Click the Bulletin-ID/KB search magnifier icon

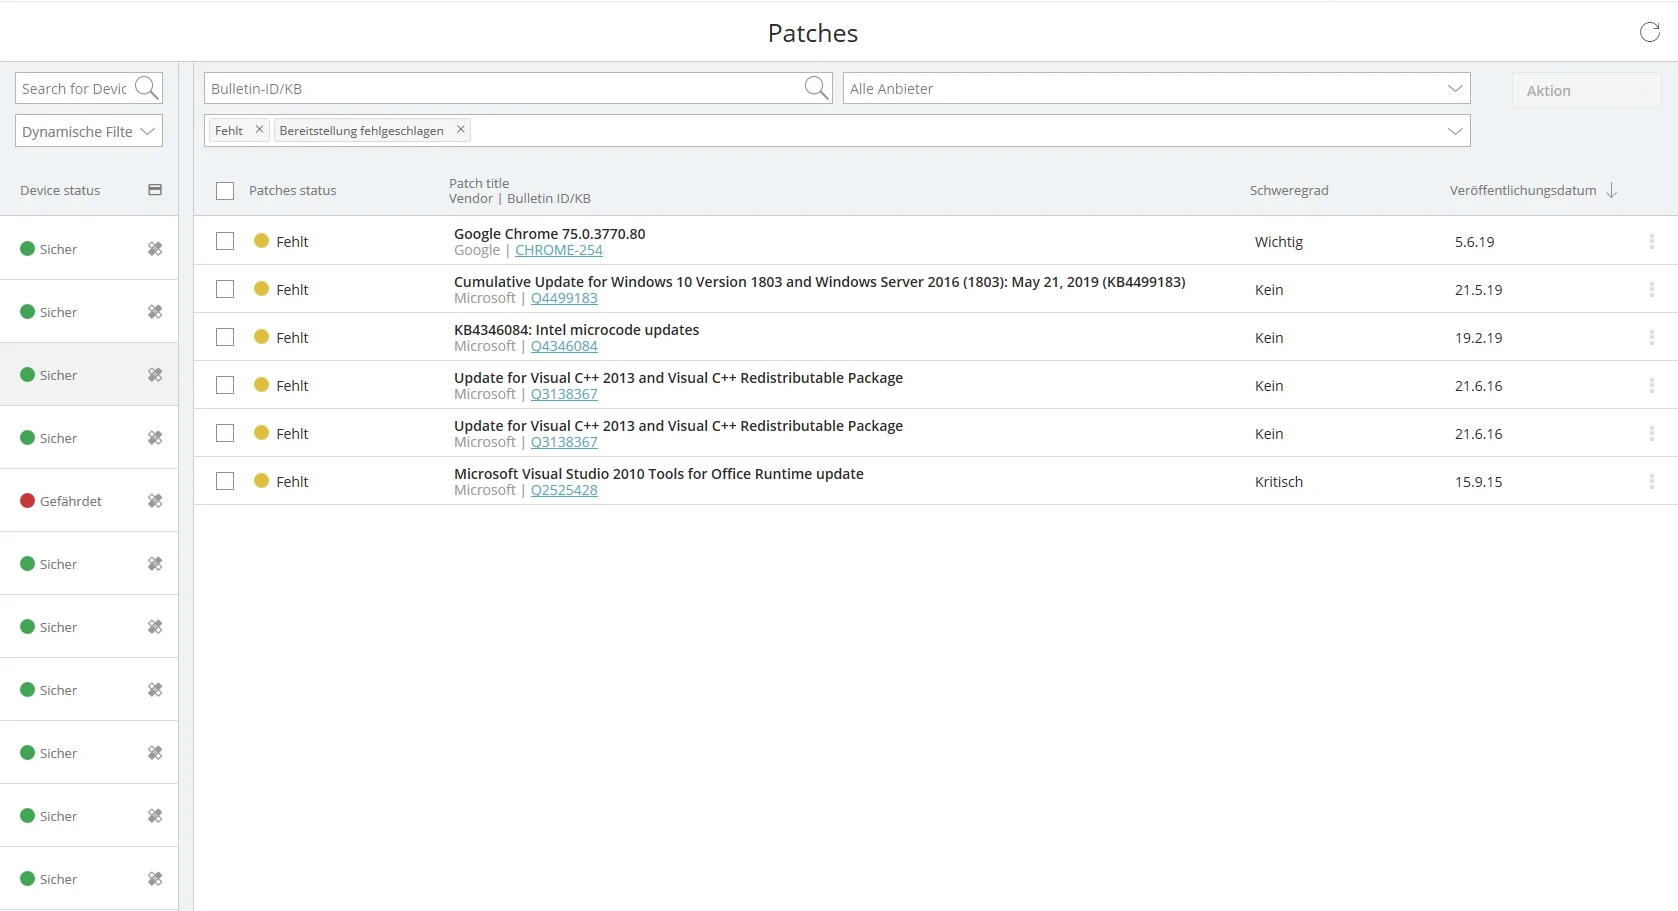point(816,88)
